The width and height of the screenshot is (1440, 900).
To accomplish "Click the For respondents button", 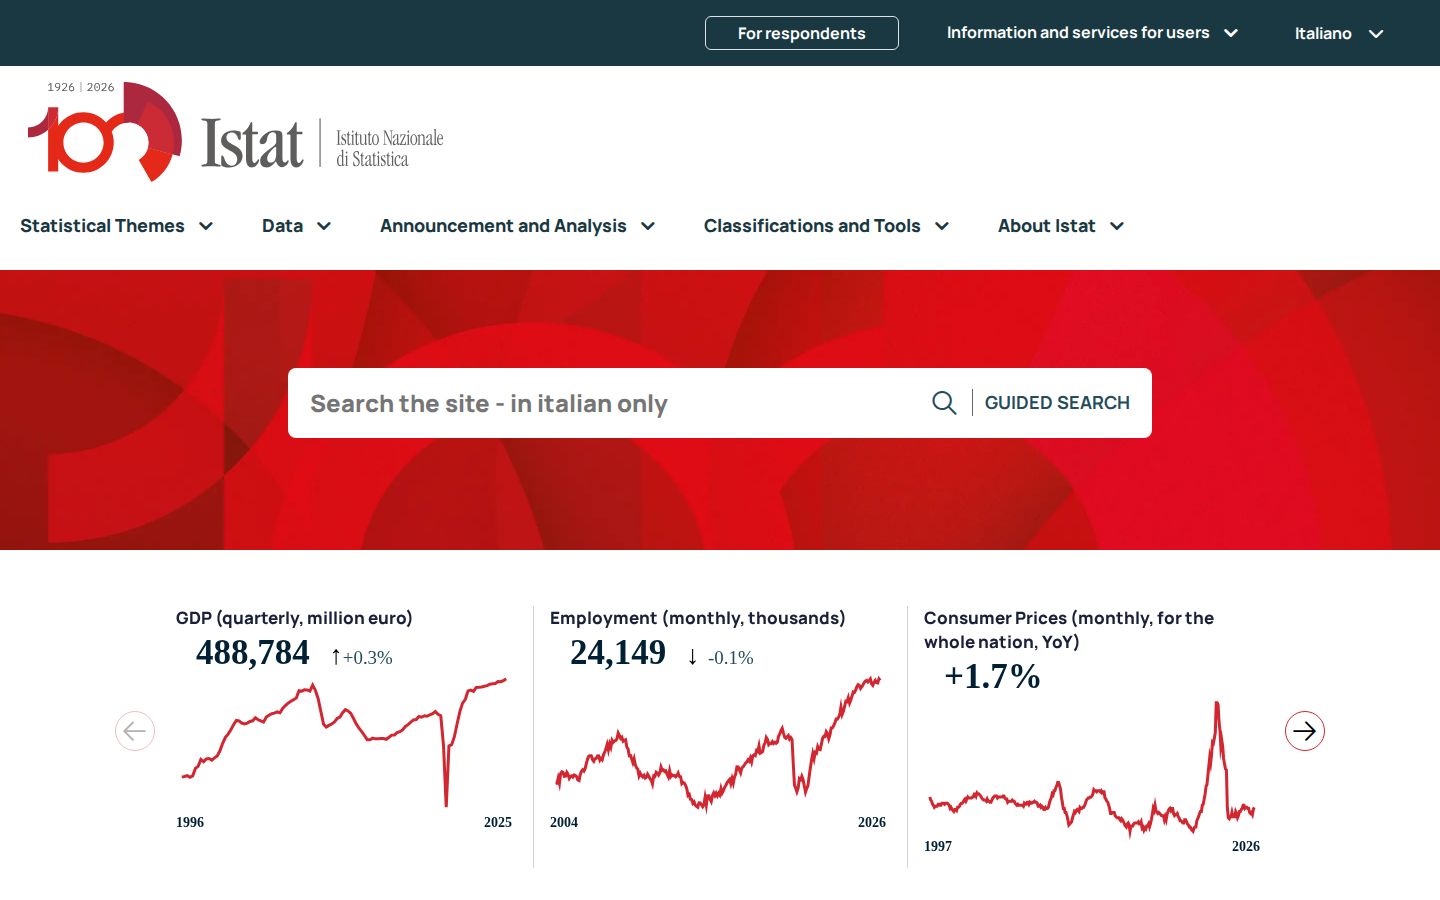I will (802, 33).
